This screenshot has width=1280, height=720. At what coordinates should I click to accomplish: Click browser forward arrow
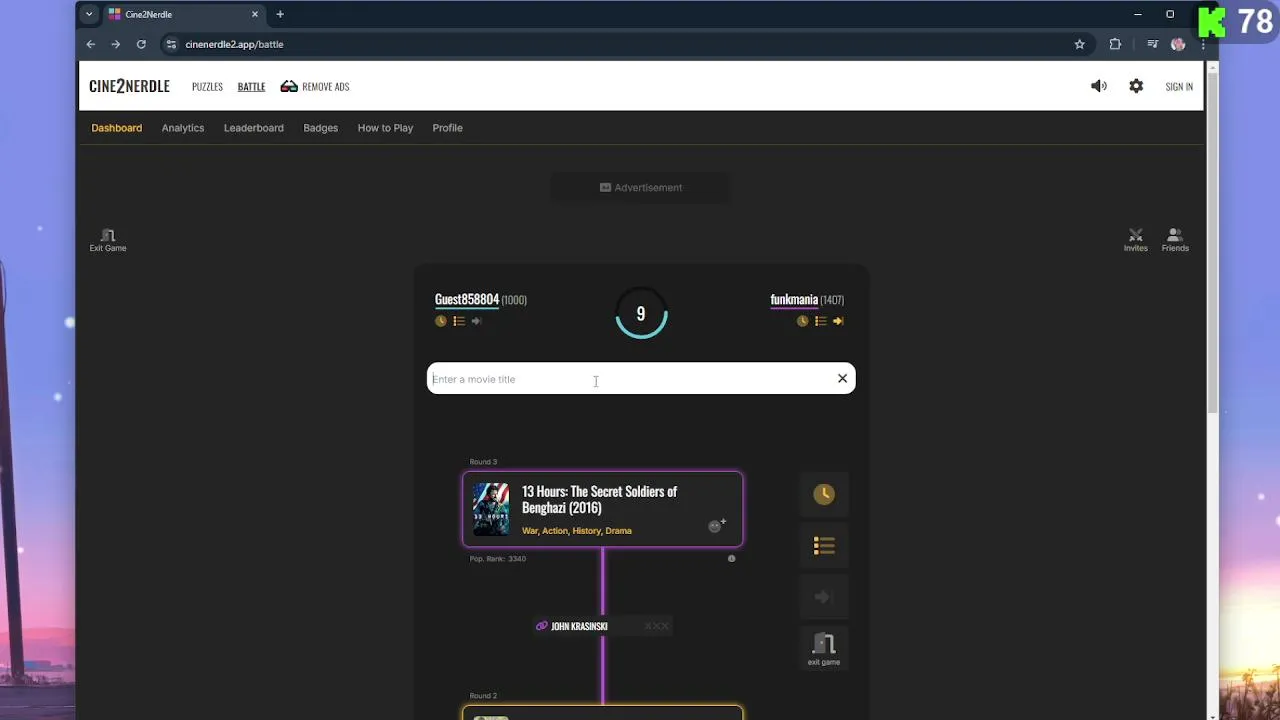[116, 44]
